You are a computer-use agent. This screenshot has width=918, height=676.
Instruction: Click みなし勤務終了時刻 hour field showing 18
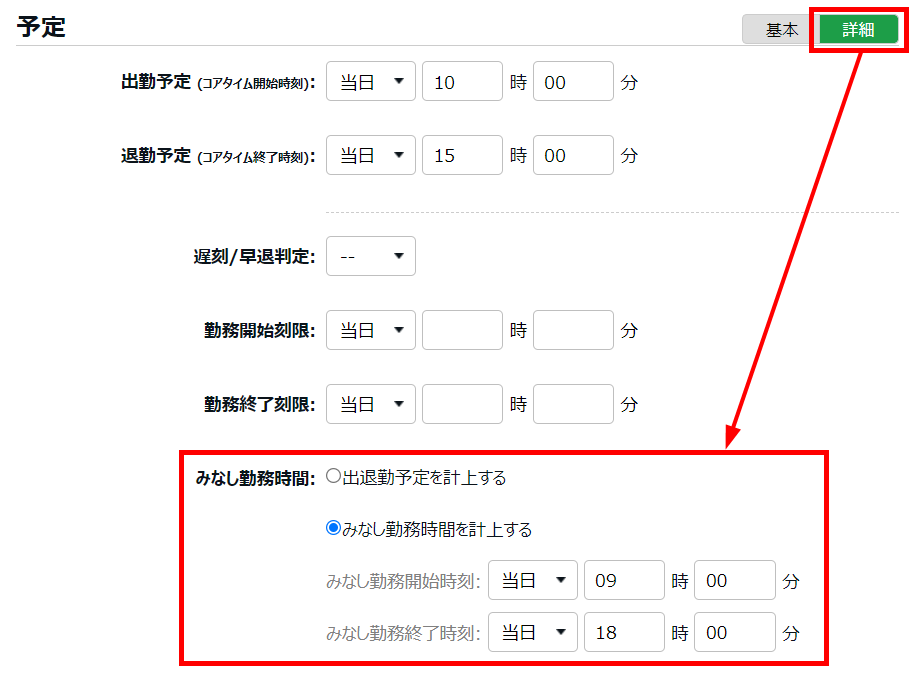pos(624,632)
